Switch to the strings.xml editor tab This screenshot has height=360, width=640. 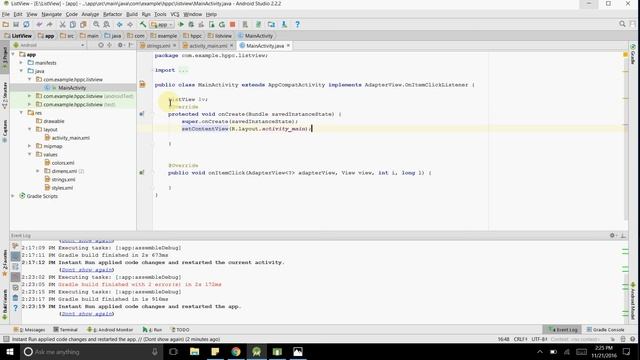point(158,46)
